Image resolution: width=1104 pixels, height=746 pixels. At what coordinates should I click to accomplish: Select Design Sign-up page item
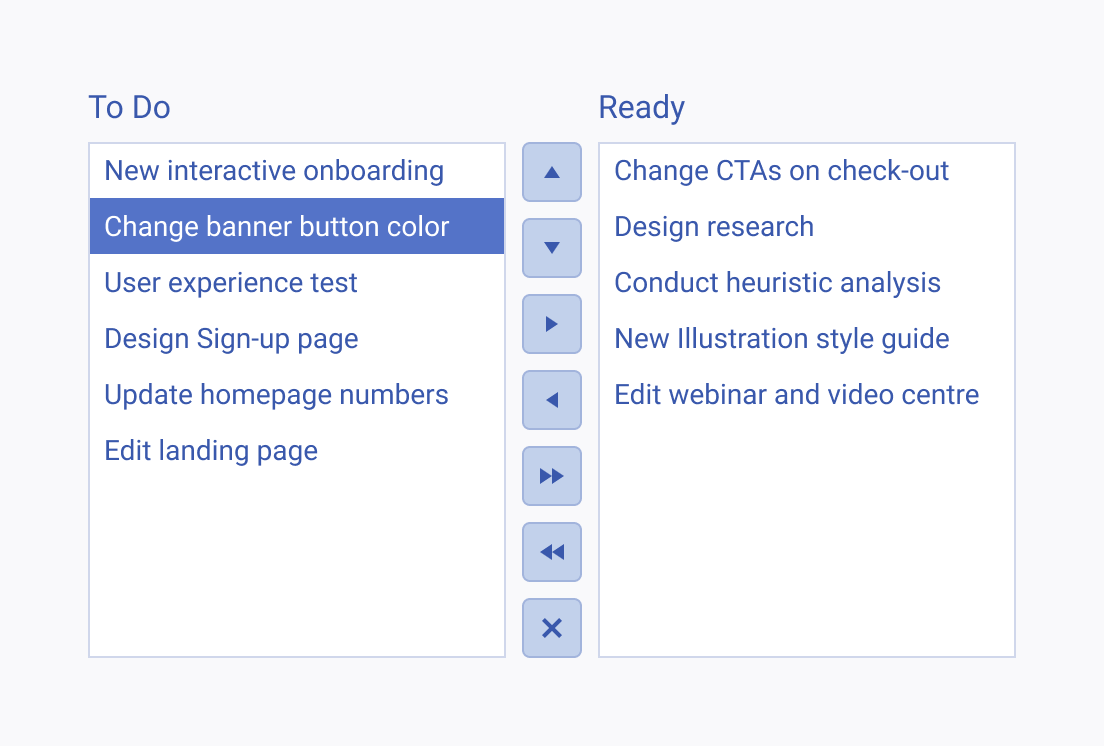click(x=297, y=339)
